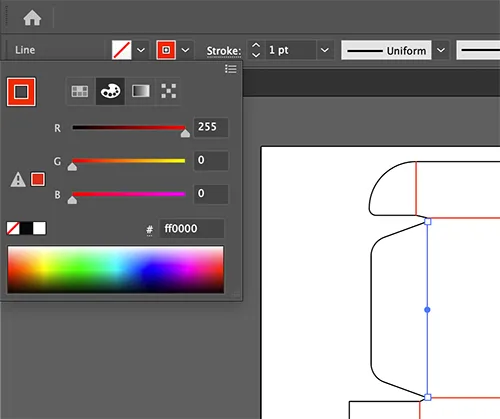Open the Stroke panel link
The width and height of the screenshot is (500, 419).
point(224,51)
